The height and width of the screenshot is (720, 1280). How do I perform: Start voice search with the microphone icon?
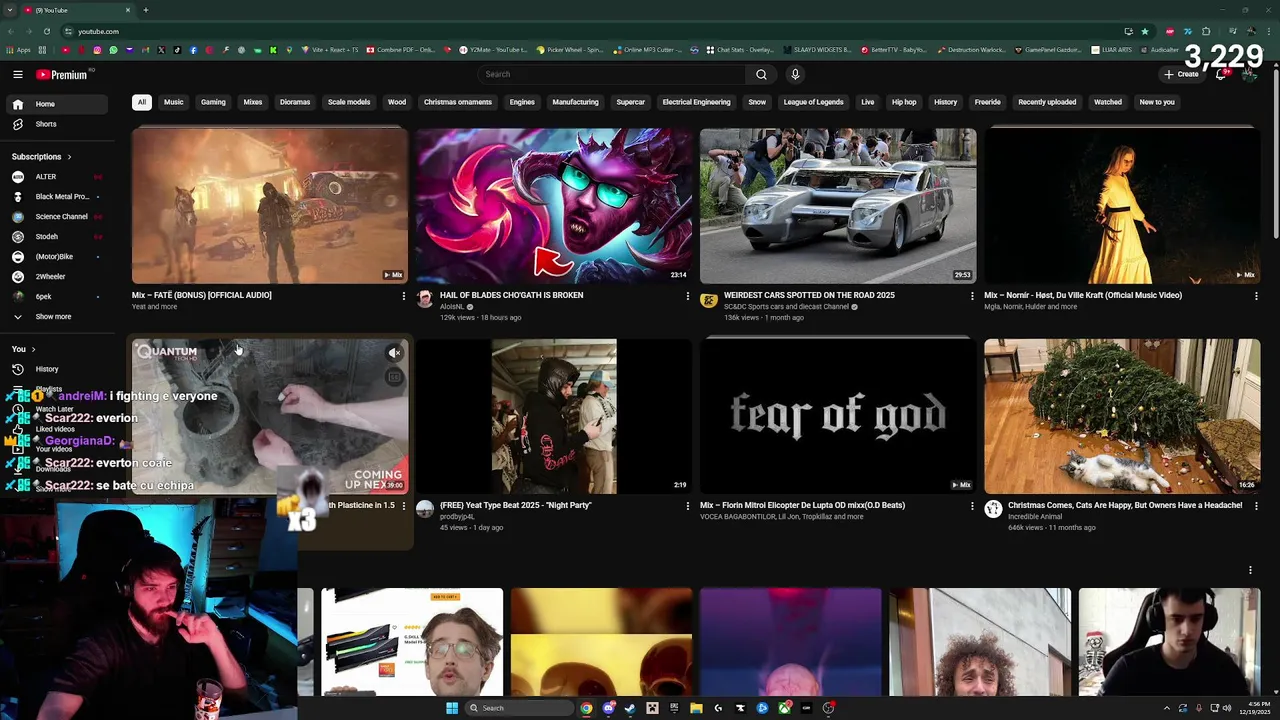coord(795,74)
